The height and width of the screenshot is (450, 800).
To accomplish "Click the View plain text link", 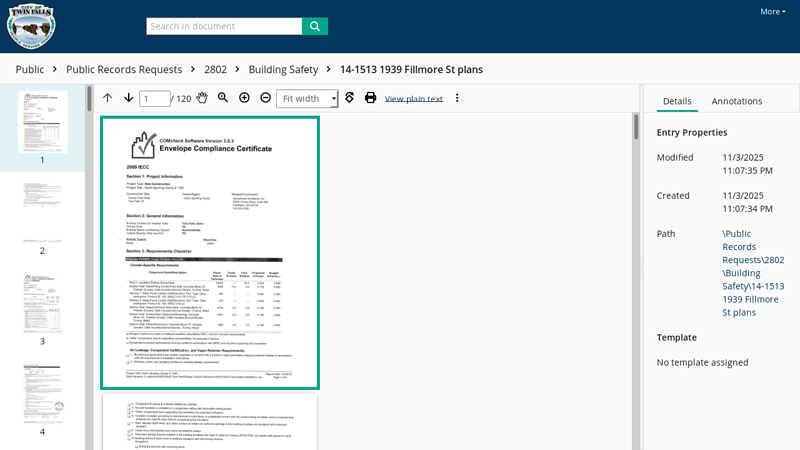I will 413,99.
